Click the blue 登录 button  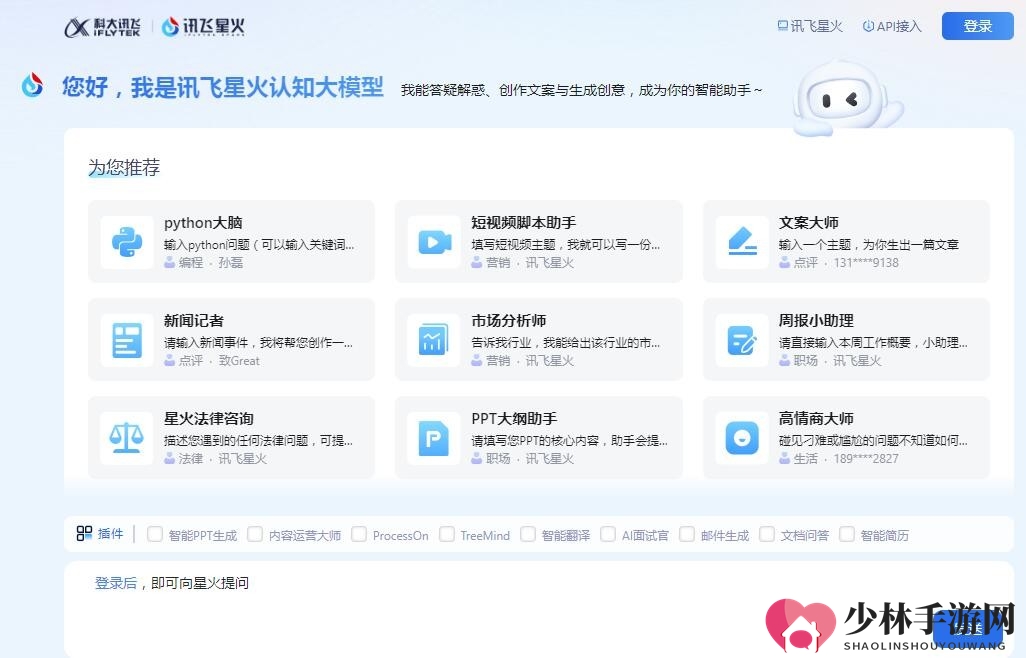(978, 26)
